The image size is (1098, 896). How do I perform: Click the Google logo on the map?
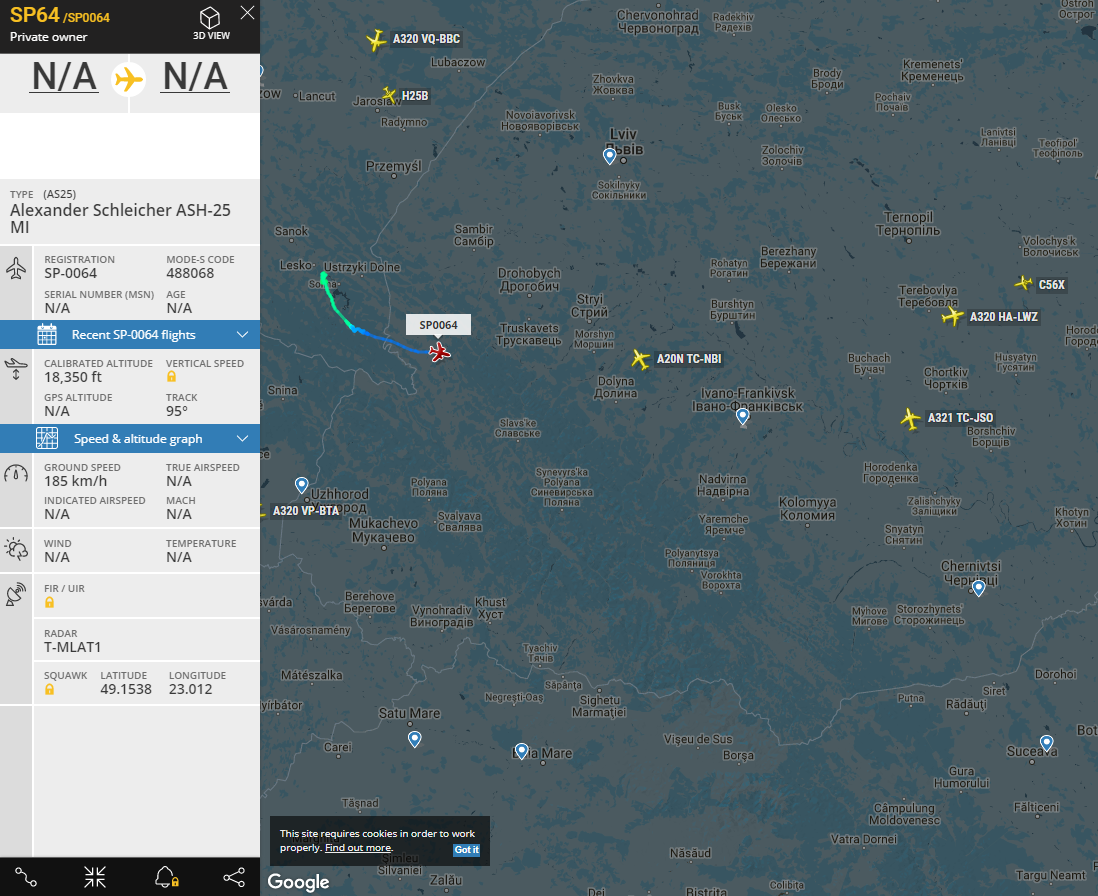[298, 882]
